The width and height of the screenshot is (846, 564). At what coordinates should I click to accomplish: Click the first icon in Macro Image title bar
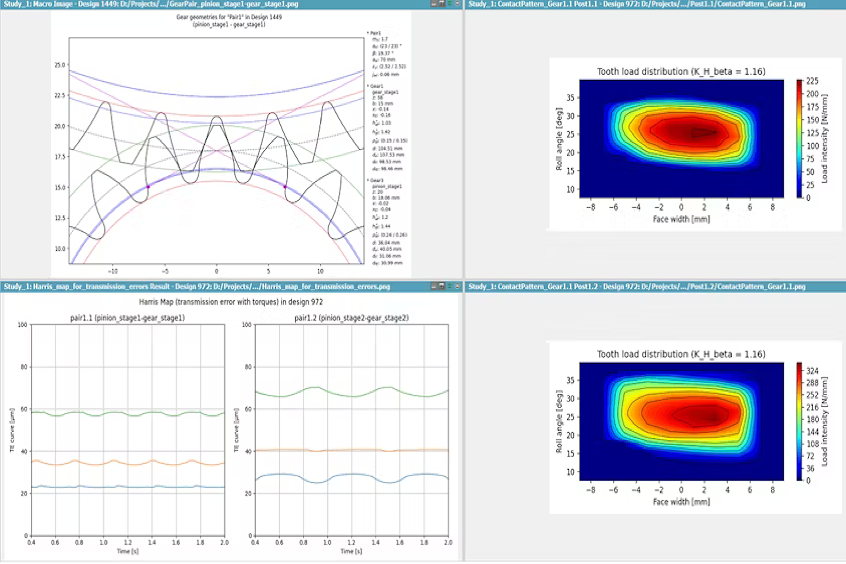434,4
